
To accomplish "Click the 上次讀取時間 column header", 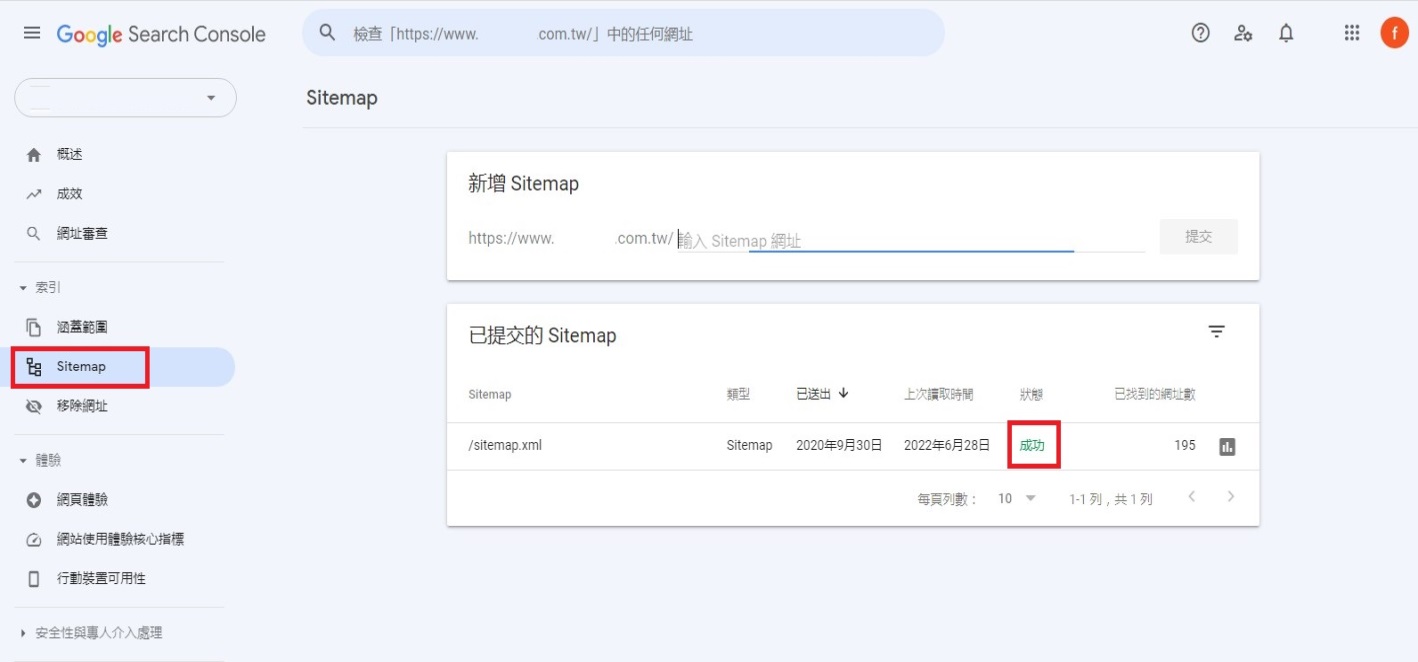I will click(x=938, y=394).
